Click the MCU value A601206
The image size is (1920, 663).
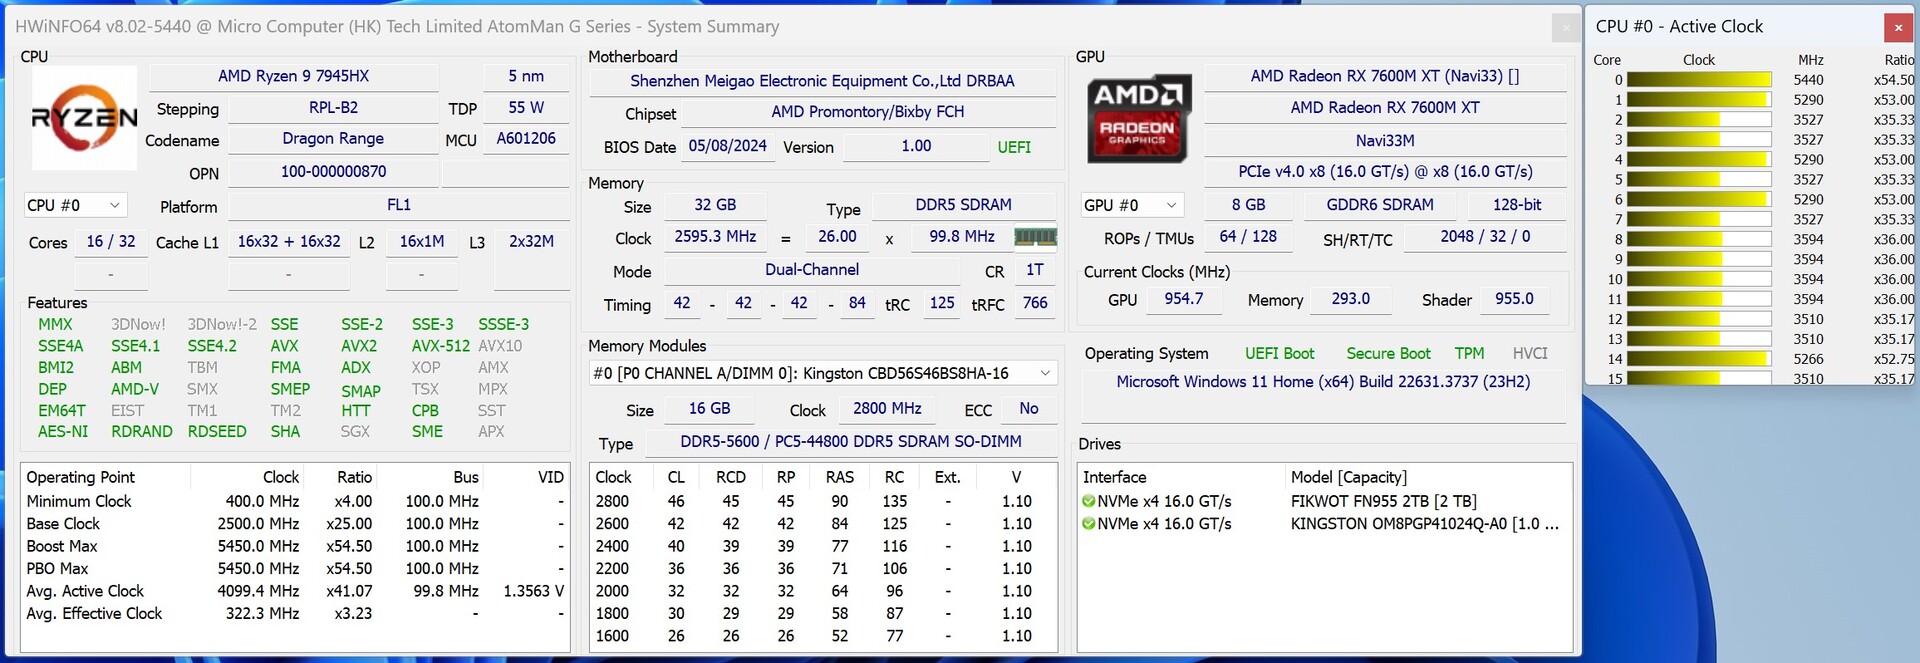coord(526,139)
